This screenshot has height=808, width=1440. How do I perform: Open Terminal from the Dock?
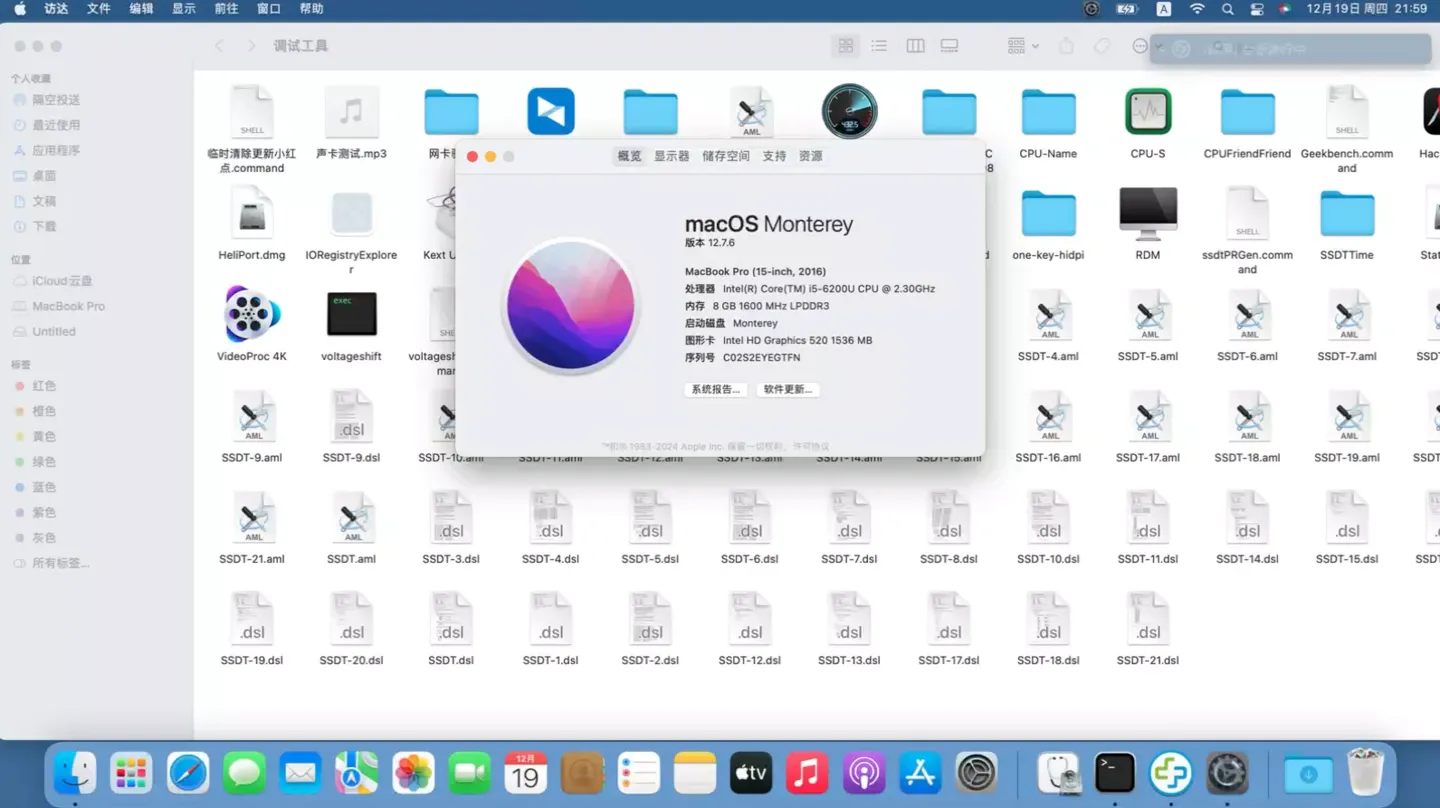(x=1114, y=773)
